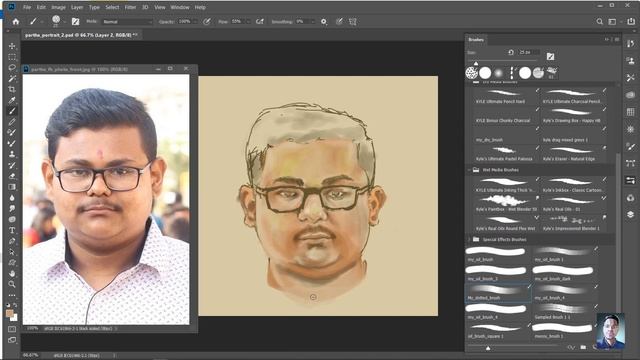Select the Crop tool
Viewport: 640px width, 360px height.
pos(12,89)
